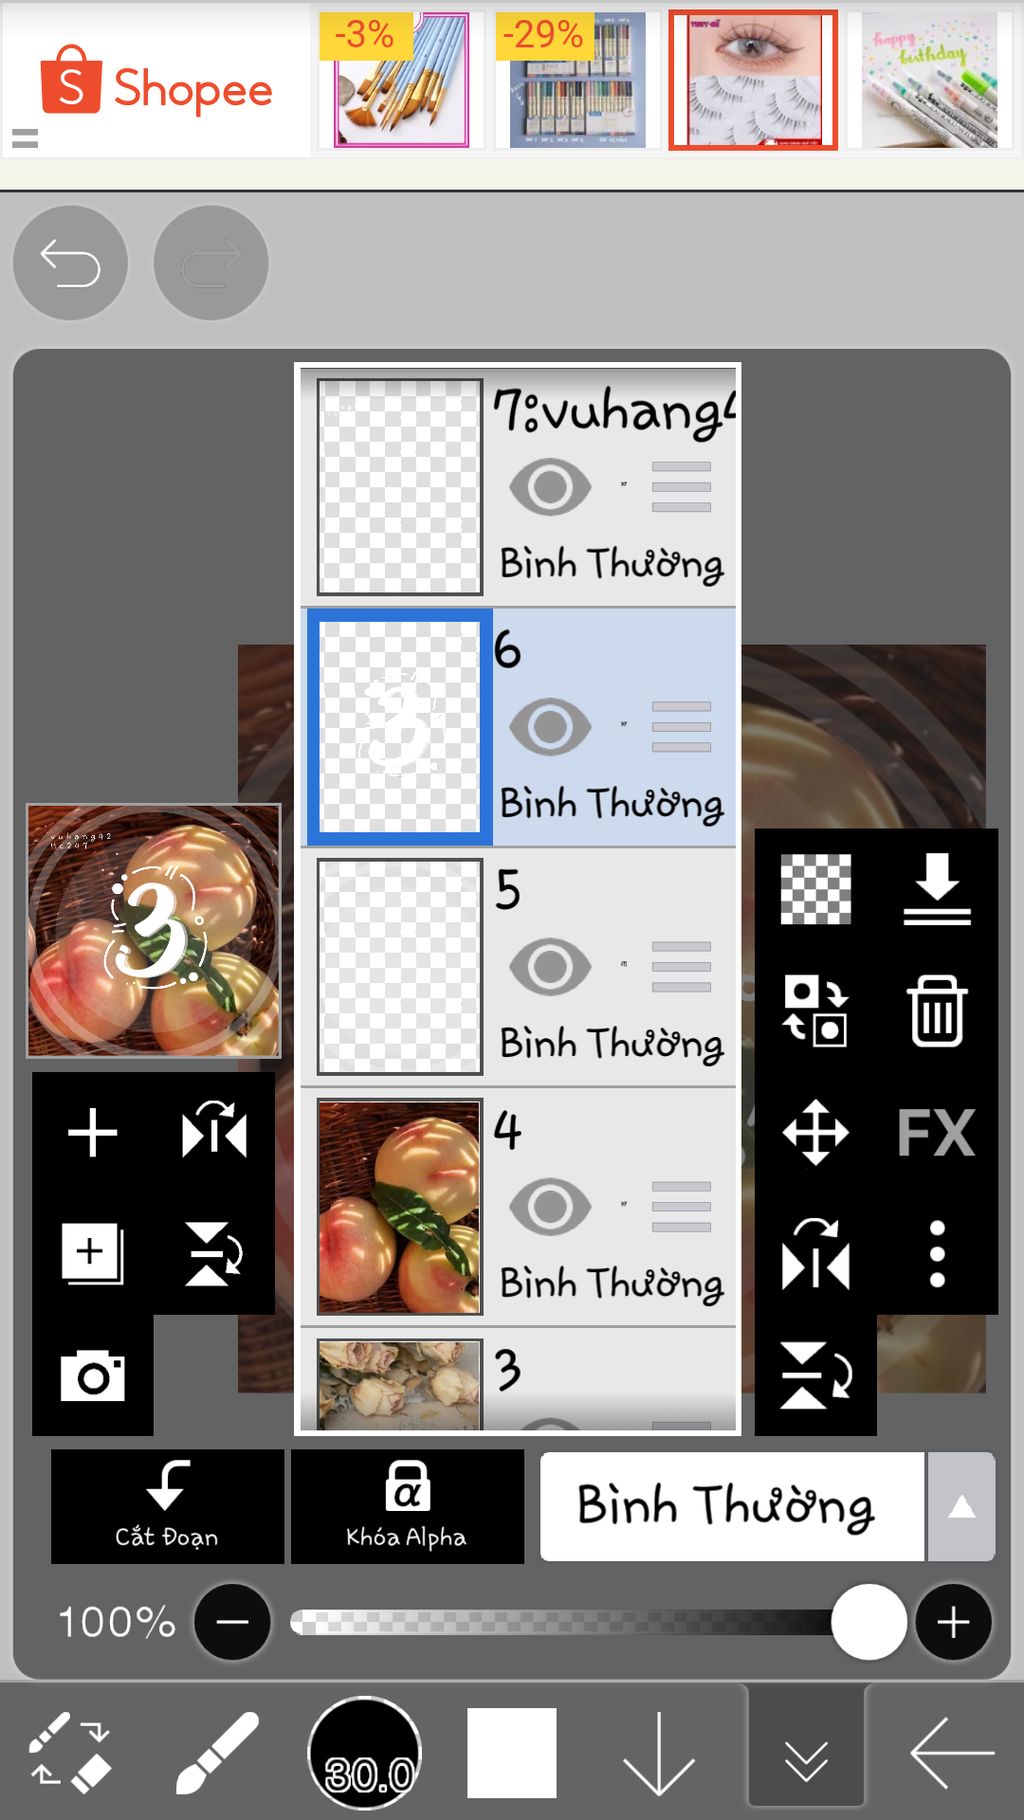
Task: Select the layer 5 thumbnail
Action: [399, 967]
